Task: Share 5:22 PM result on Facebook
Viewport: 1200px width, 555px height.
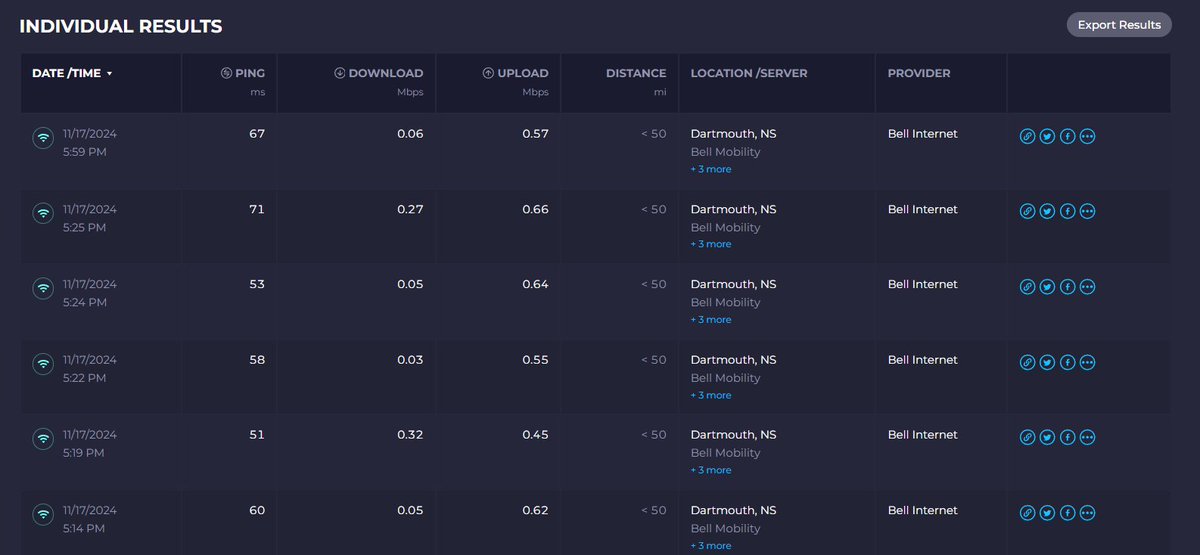Action: [1067, 362]
